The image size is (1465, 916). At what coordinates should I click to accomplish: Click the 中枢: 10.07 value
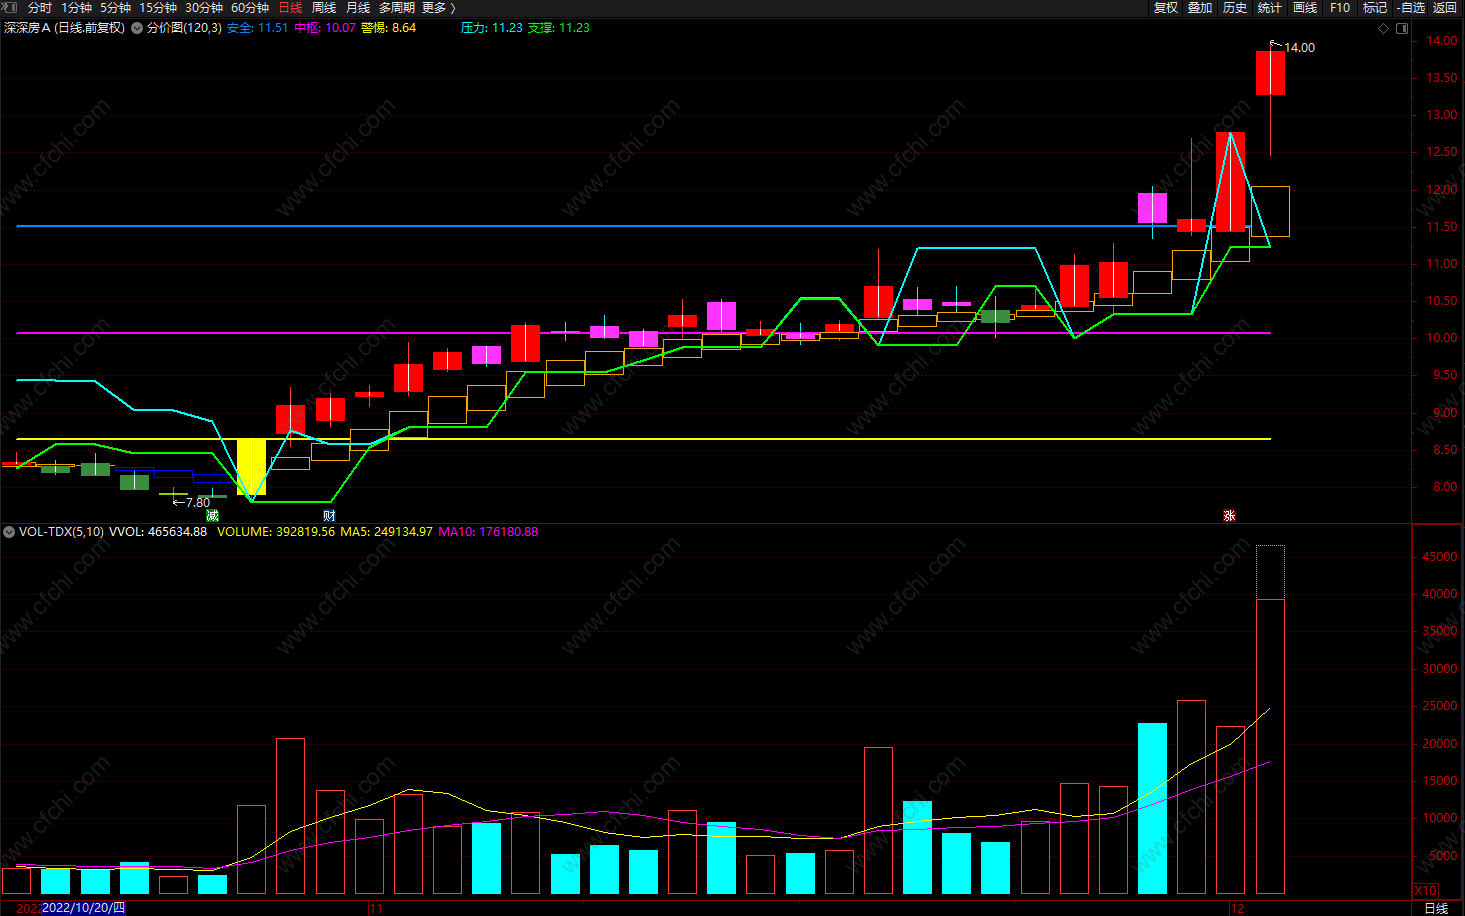pos(325,28)
